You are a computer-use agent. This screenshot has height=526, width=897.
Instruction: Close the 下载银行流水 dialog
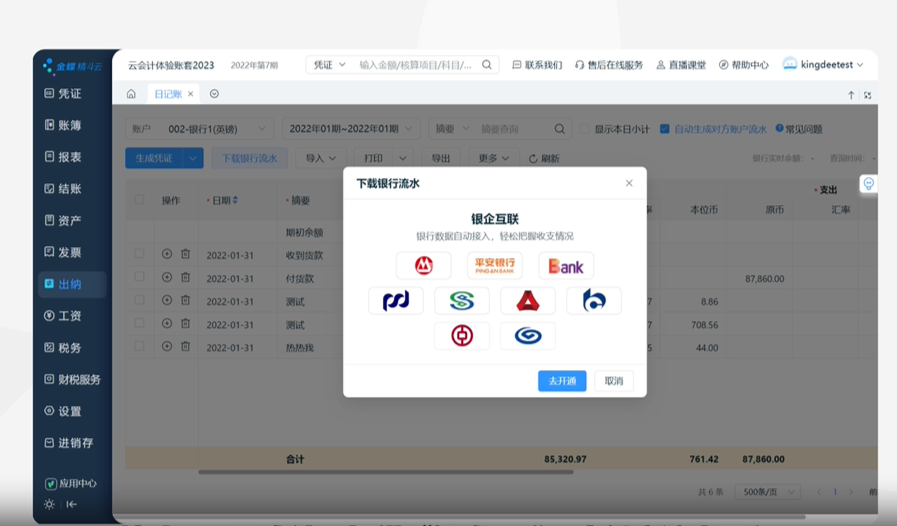(x=629, y=183)
